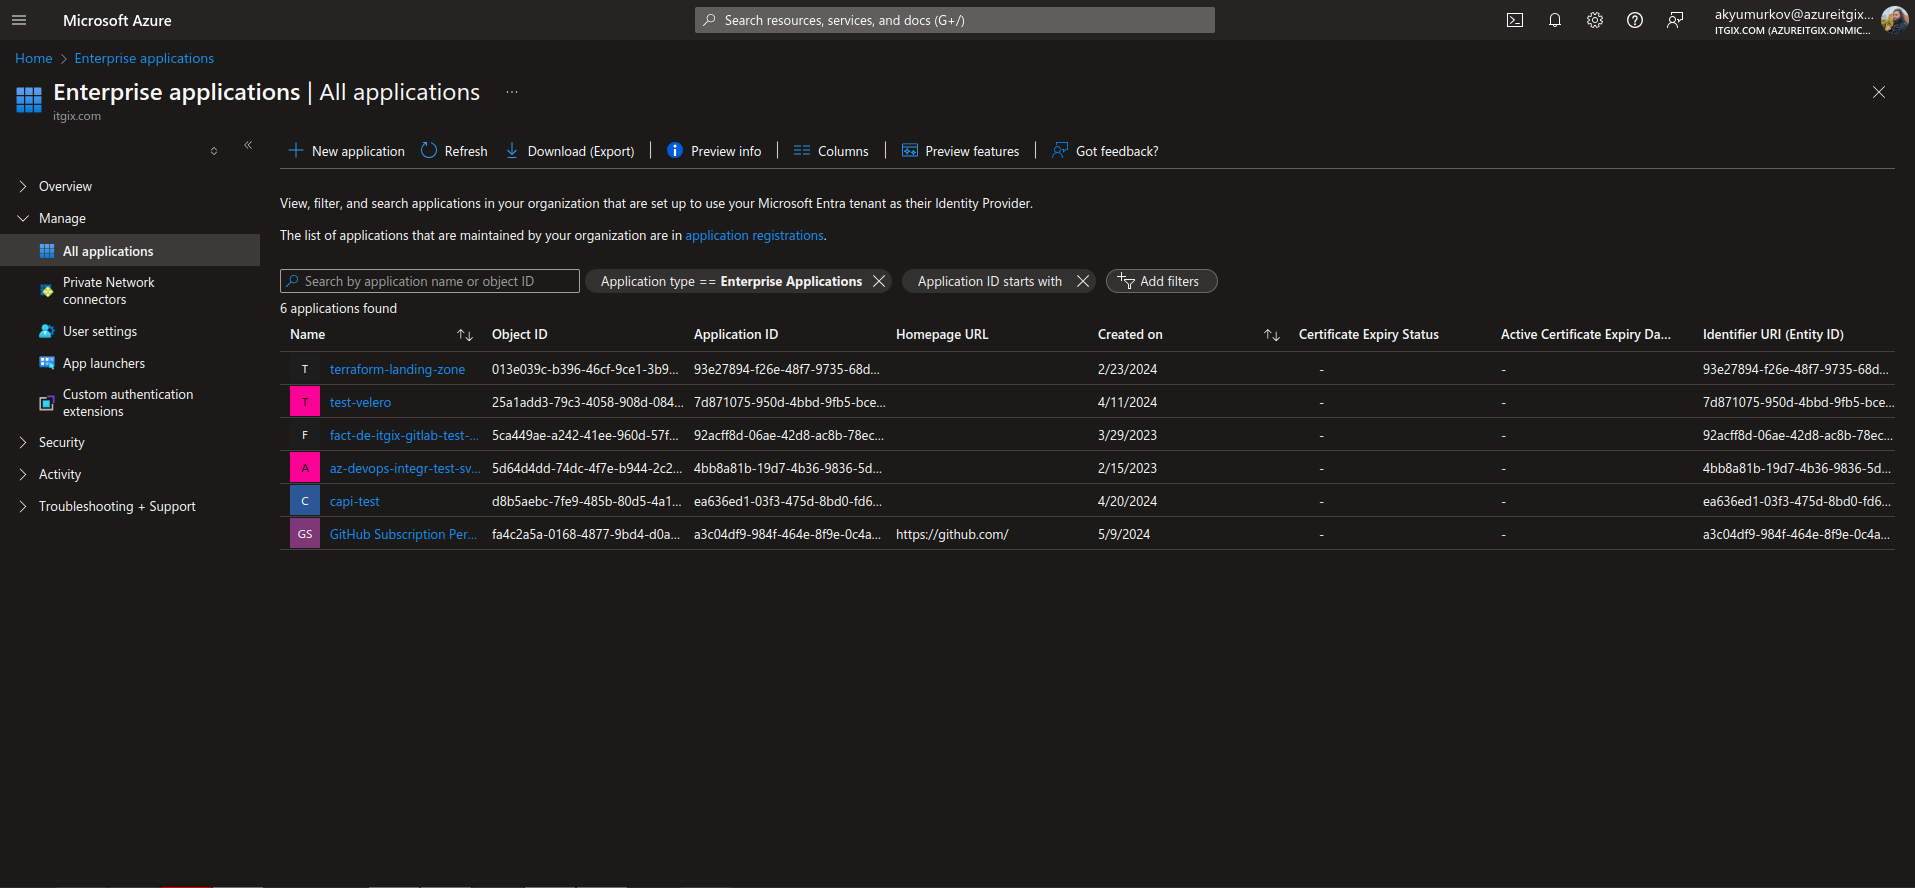Open Preview features

(960, 151)
